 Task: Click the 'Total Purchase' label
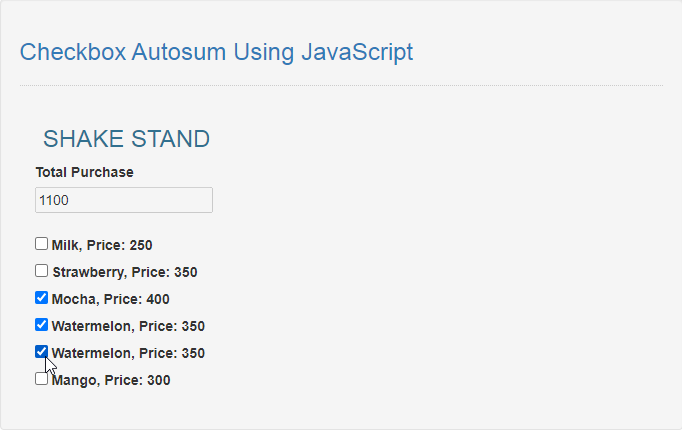(x=84, y=172)
